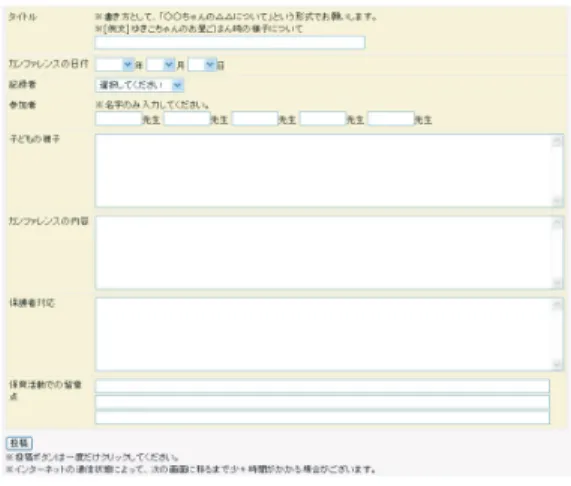Open the year dropdown for conference date
Screen dimensions: 571x486
(115, 65)
